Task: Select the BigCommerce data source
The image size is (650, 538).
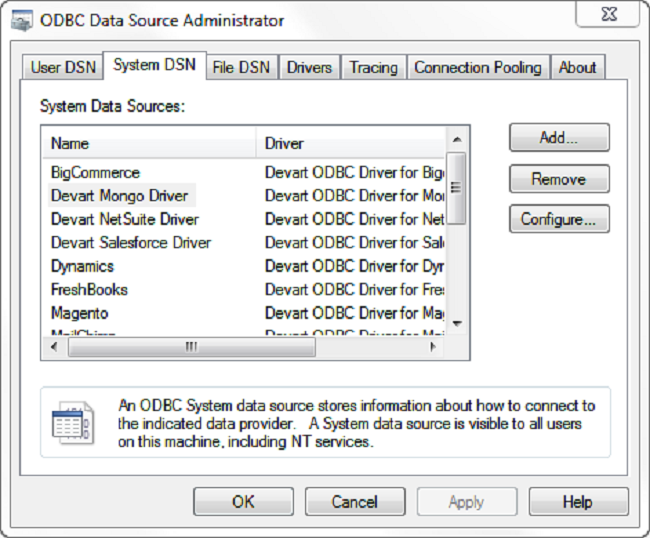Action: (x=95, y=172)
